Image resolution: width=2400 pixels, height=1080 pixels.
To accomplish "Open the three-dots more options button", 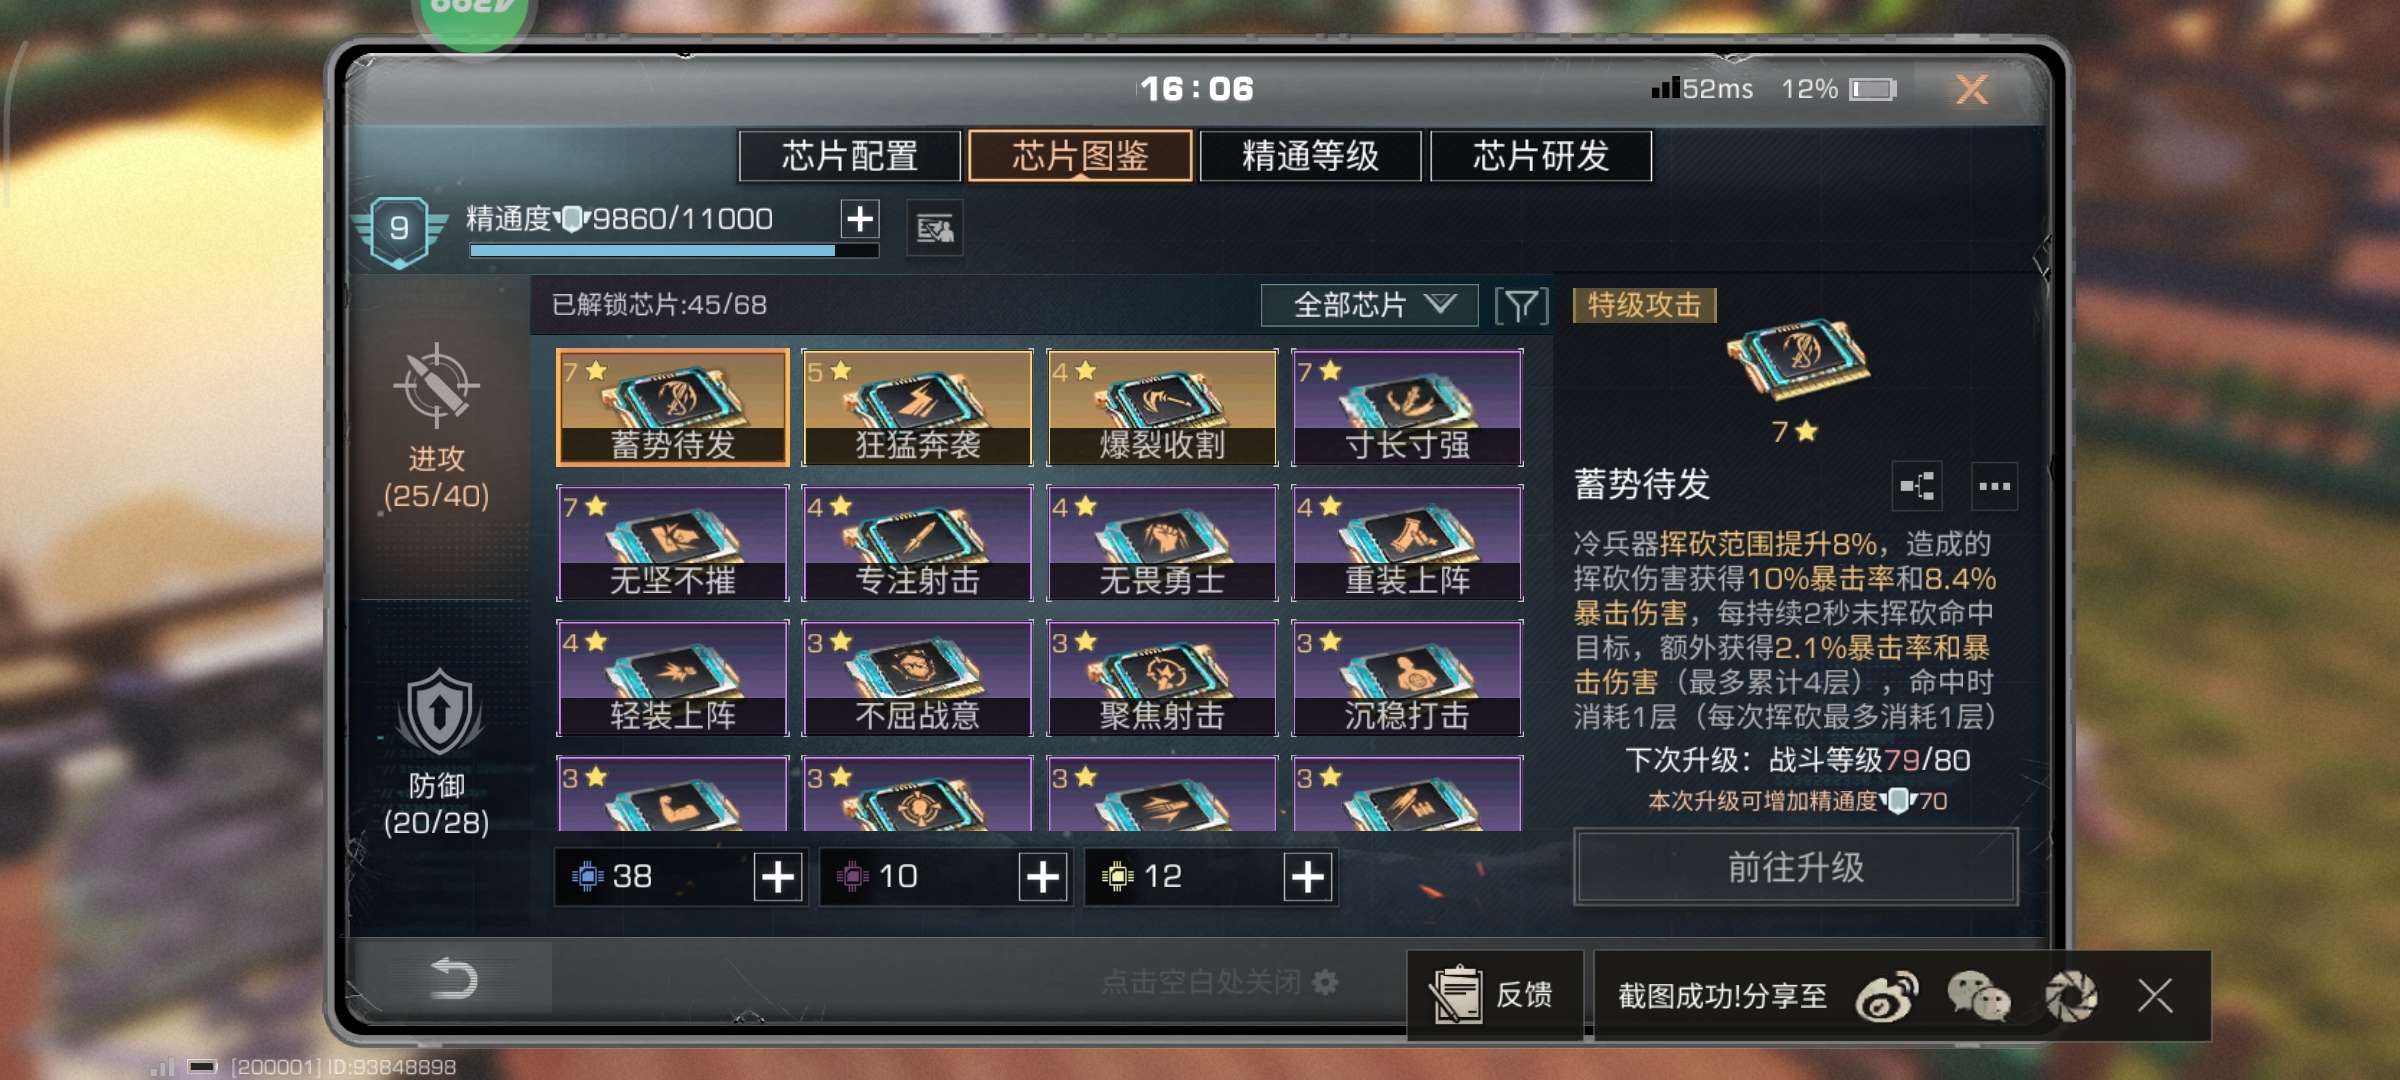I will [x=1994, y=487].
